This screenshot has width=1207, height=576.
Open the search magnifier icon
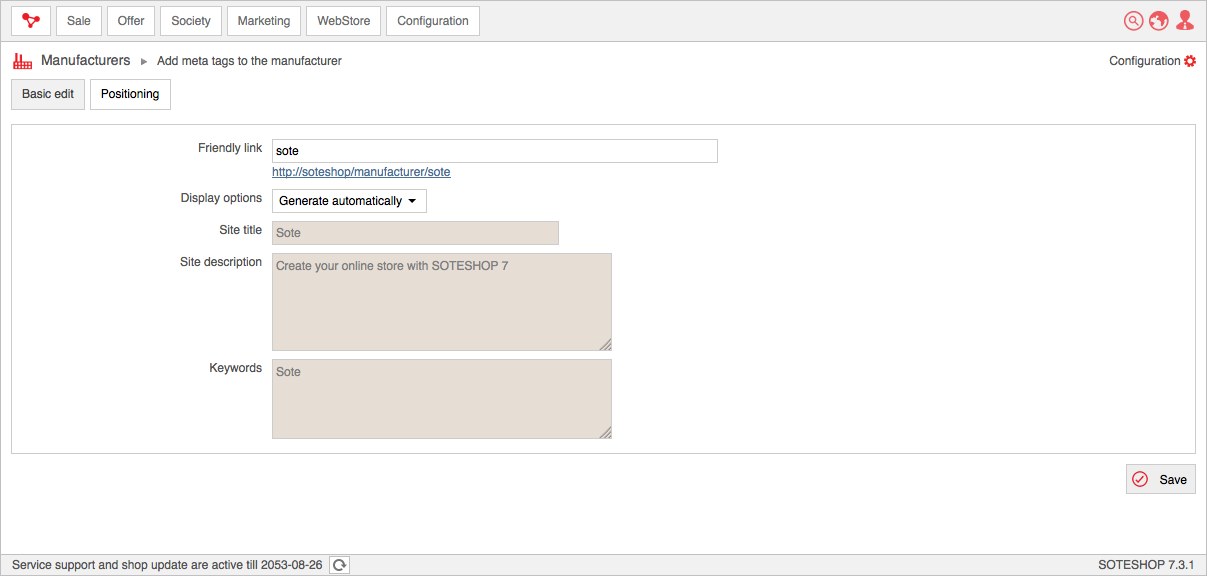point(1133,21)
